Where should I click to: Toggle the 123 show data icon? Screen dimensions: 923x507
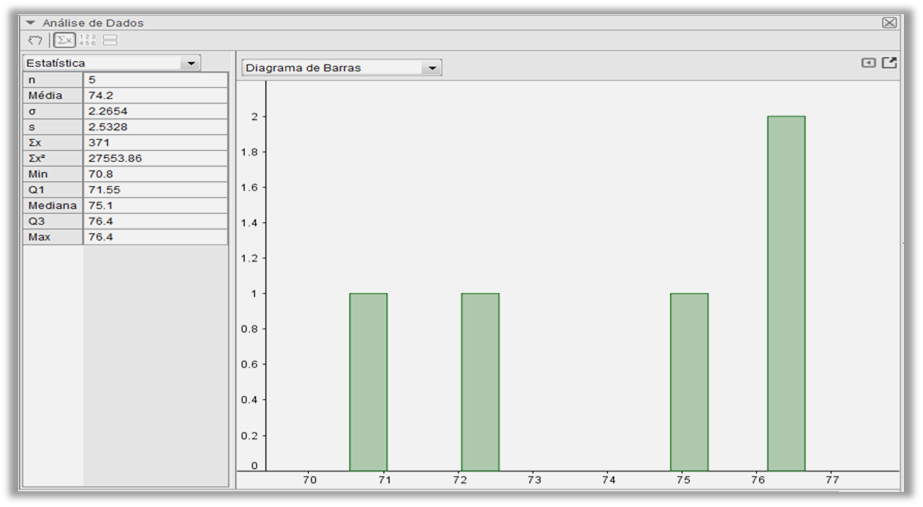(87, 40)
